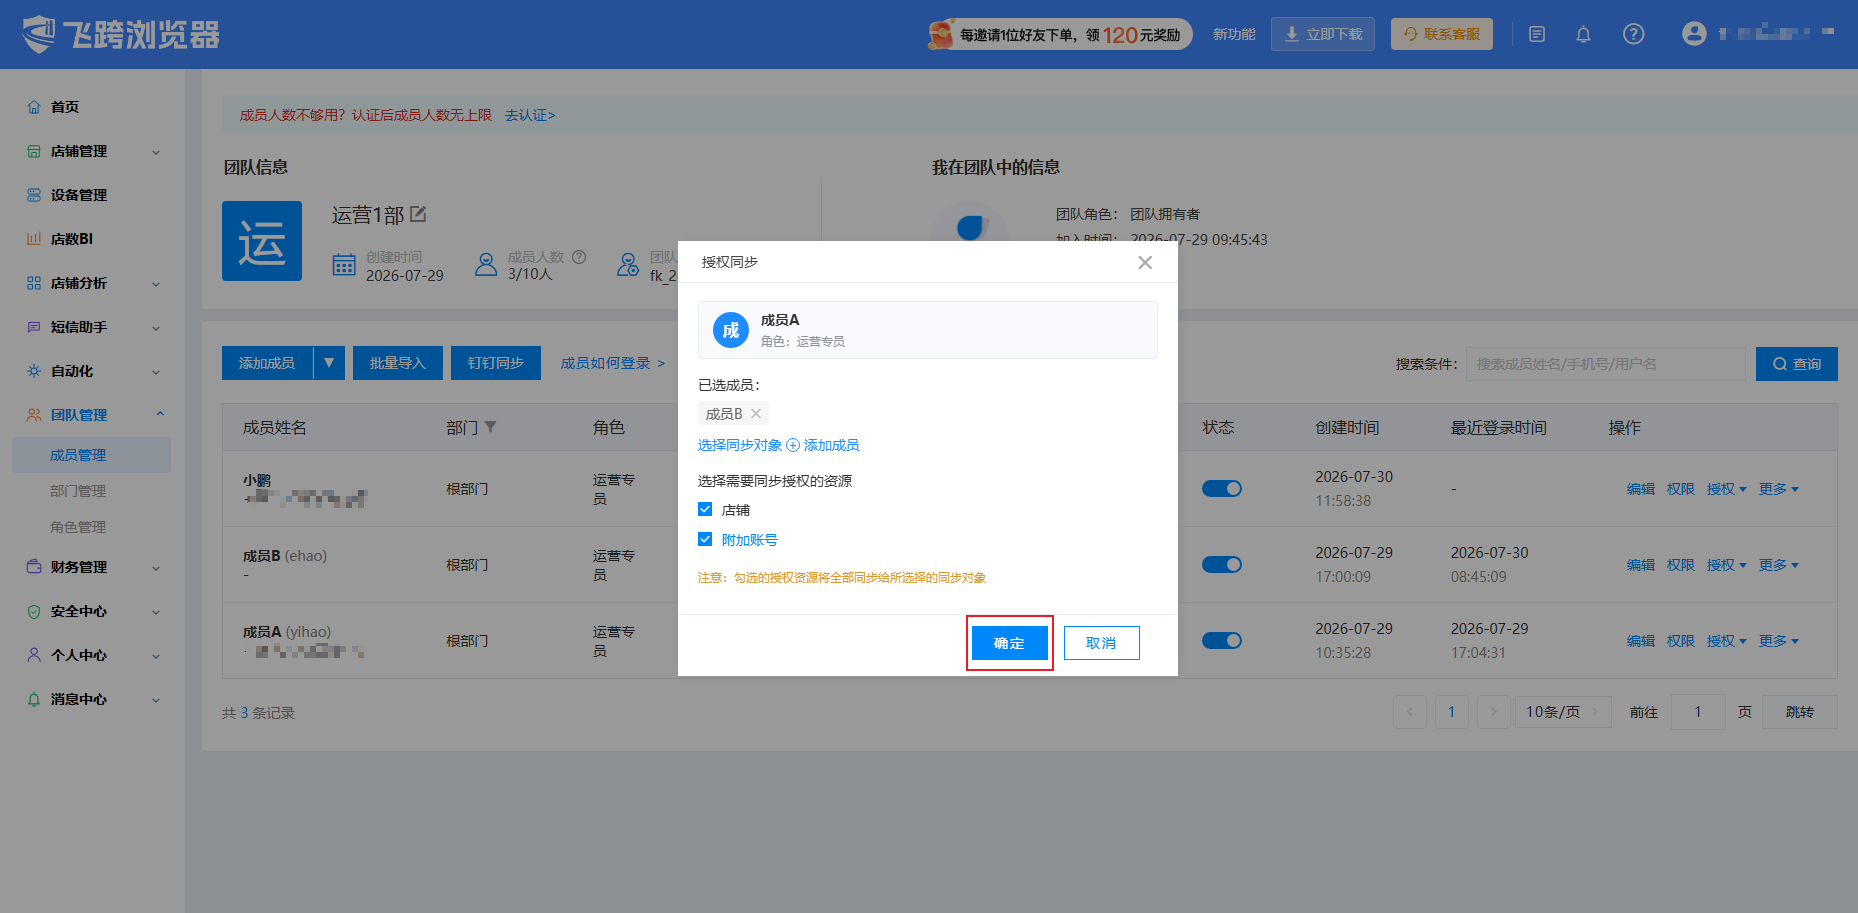This screenshot has height=913, width=1858.
Task: Focus the 前往 page number input
Action: coord(1697,712)
